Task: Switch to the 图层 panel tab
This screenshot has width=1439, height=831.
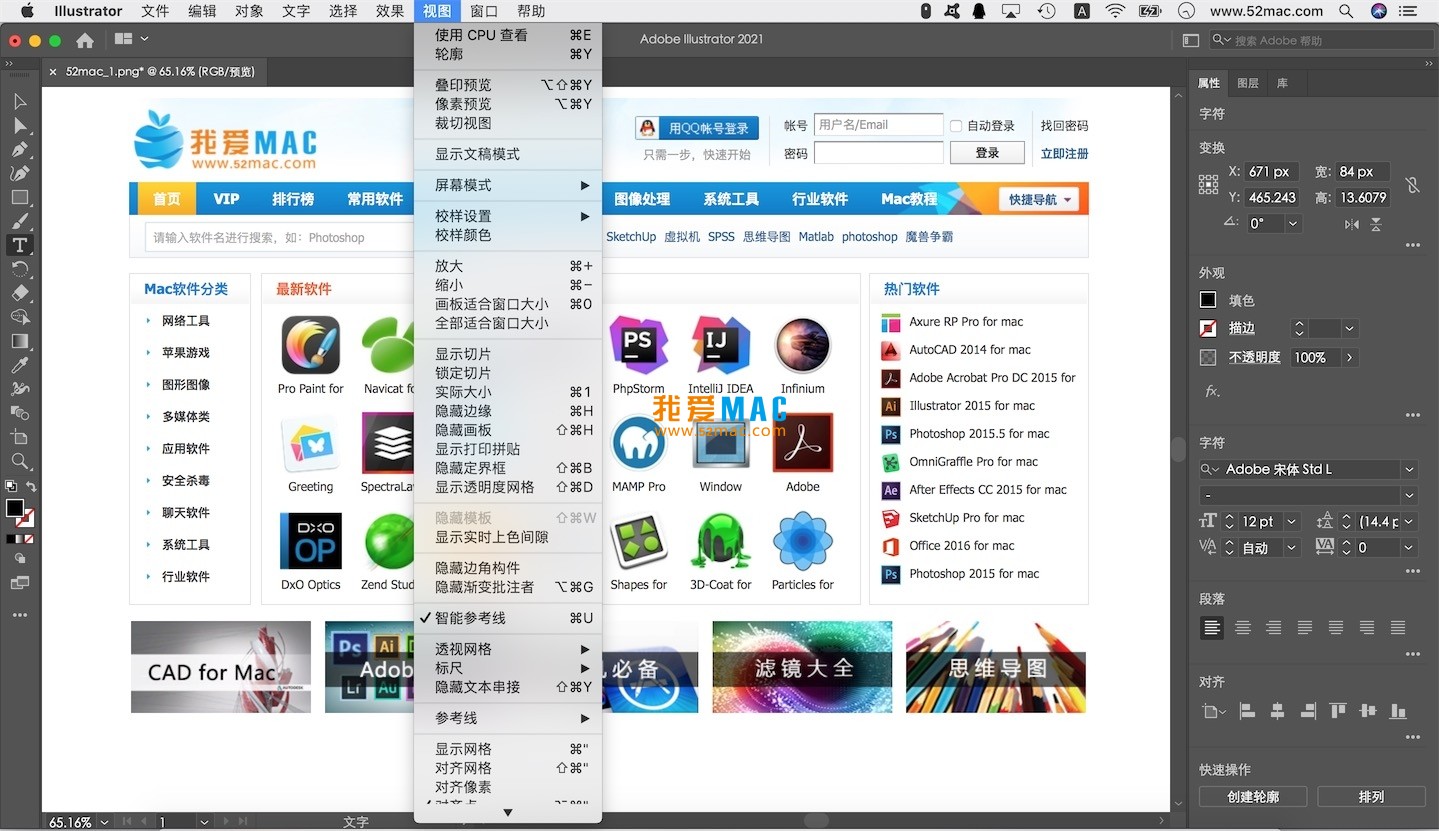Action: [x=1247, y=83]
